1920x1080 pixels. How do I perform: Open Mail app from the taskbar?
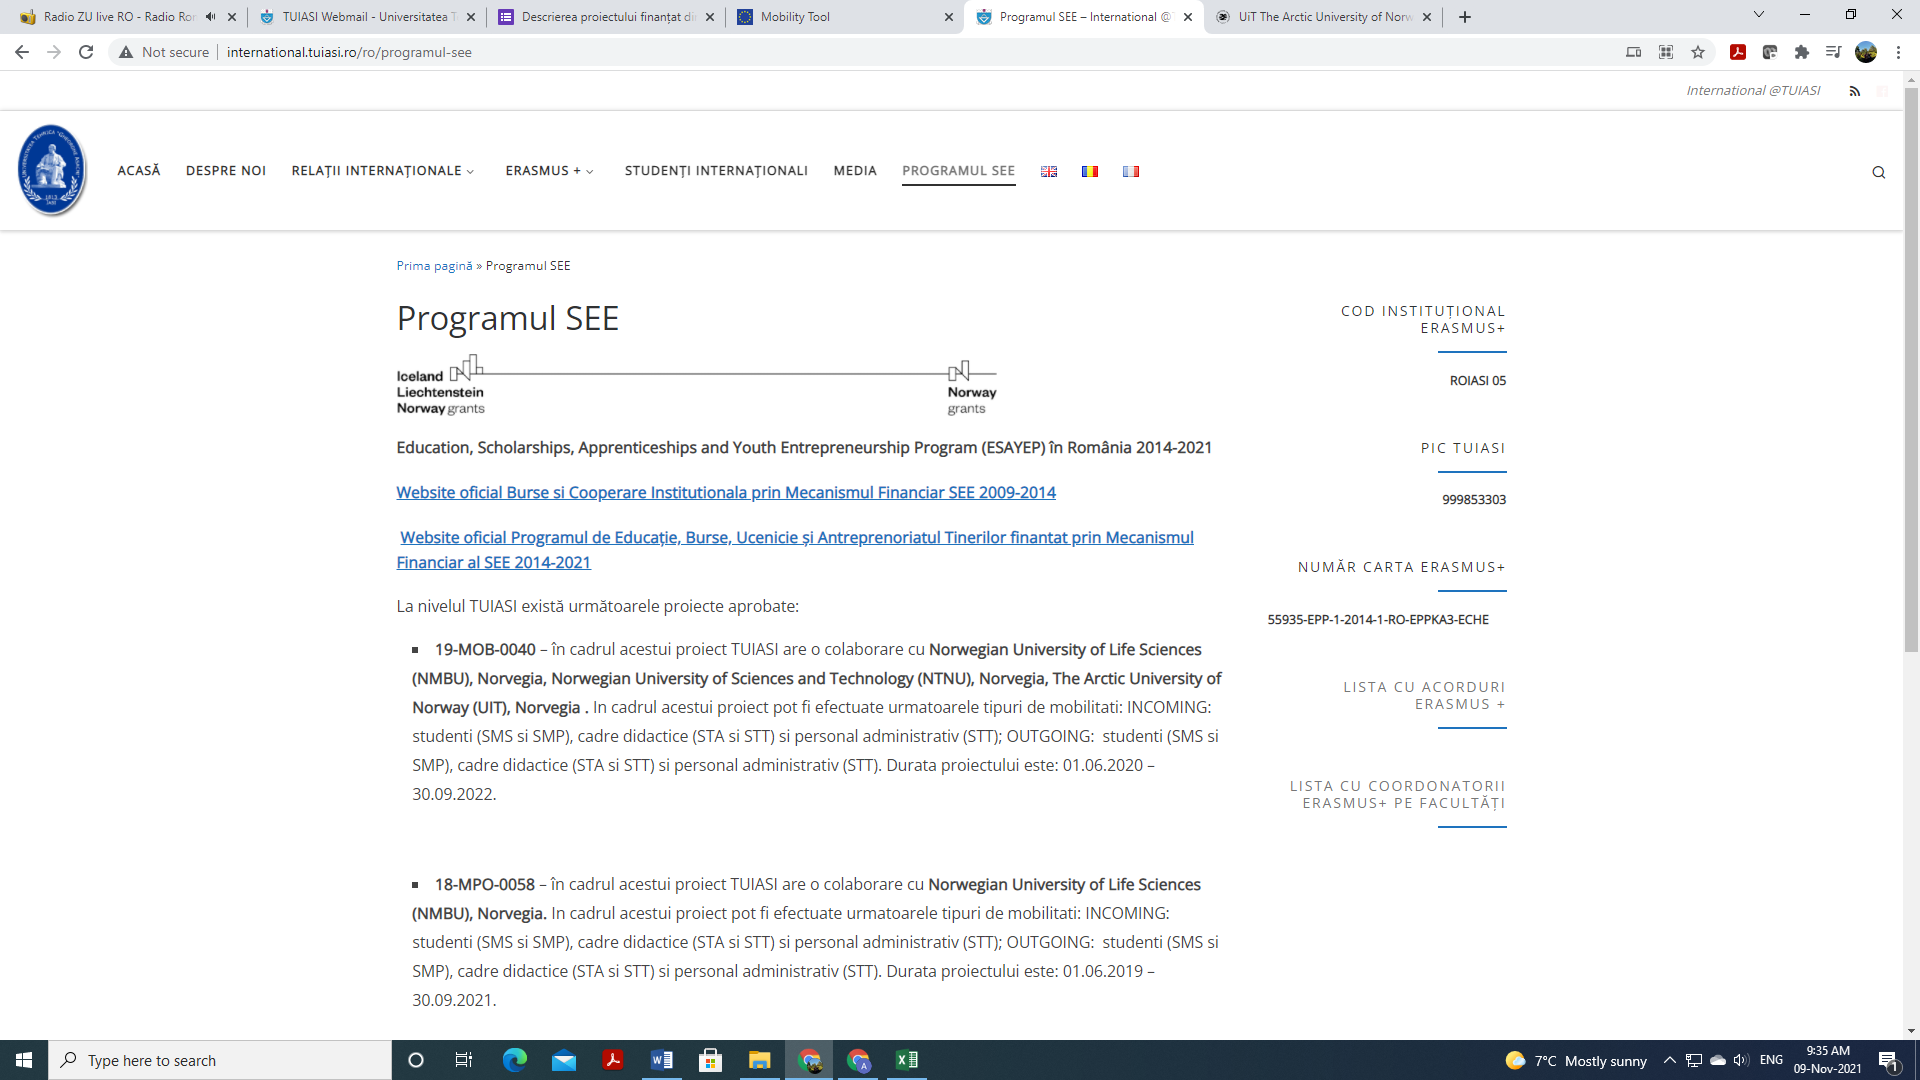[564, 1060]
